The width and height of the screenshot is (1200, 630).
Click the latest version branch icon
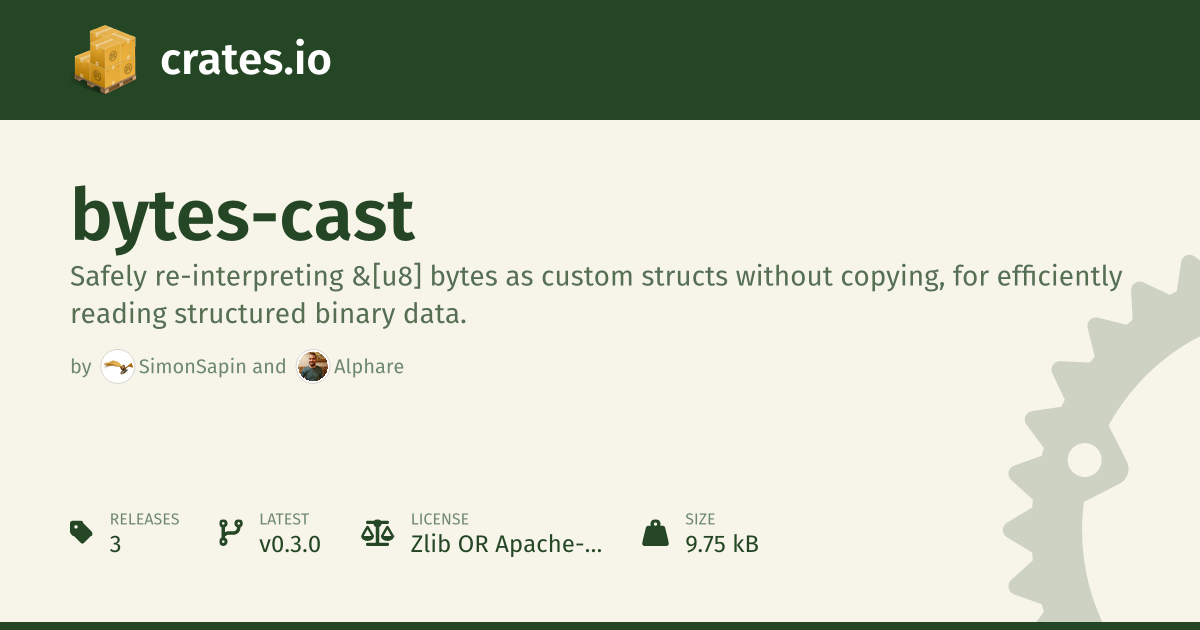(230, 532)
